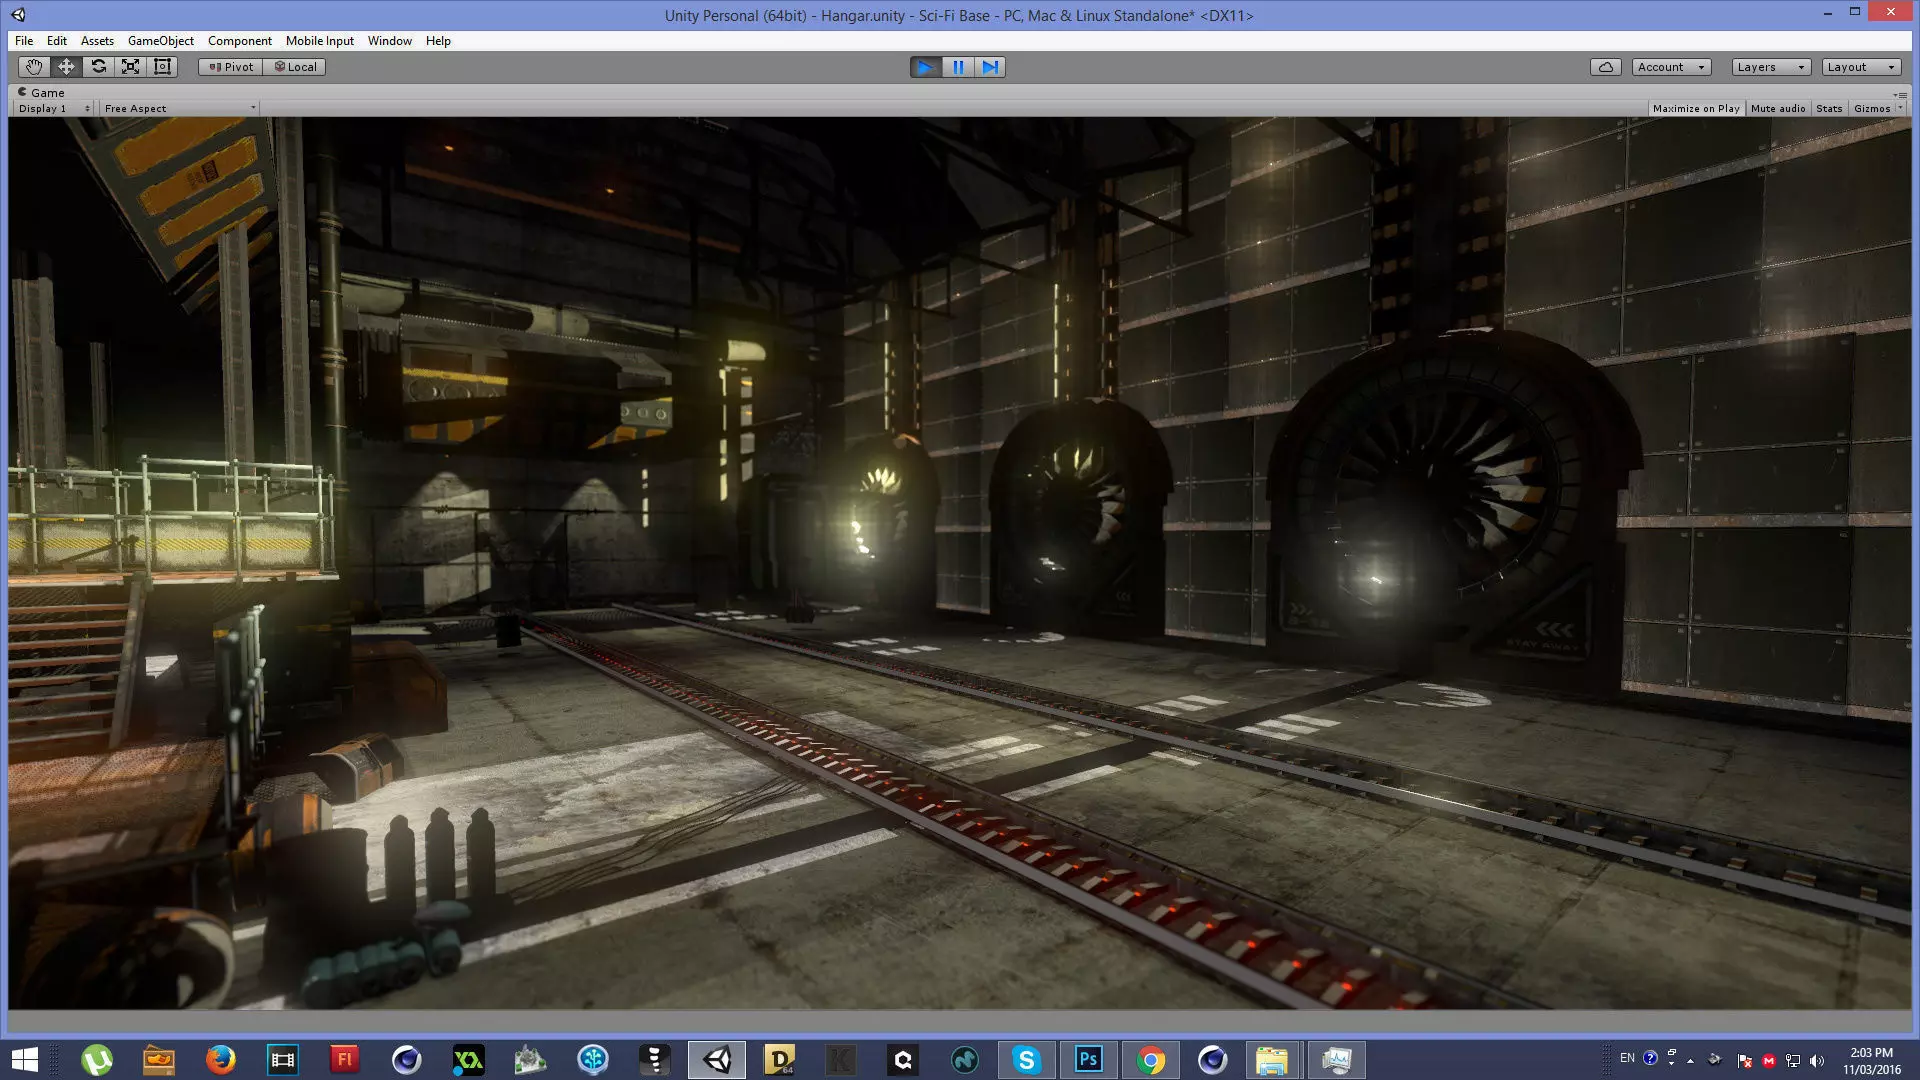1920x1080 pixels.
Task: Pause the running game
Action: (x=958, y=67)
